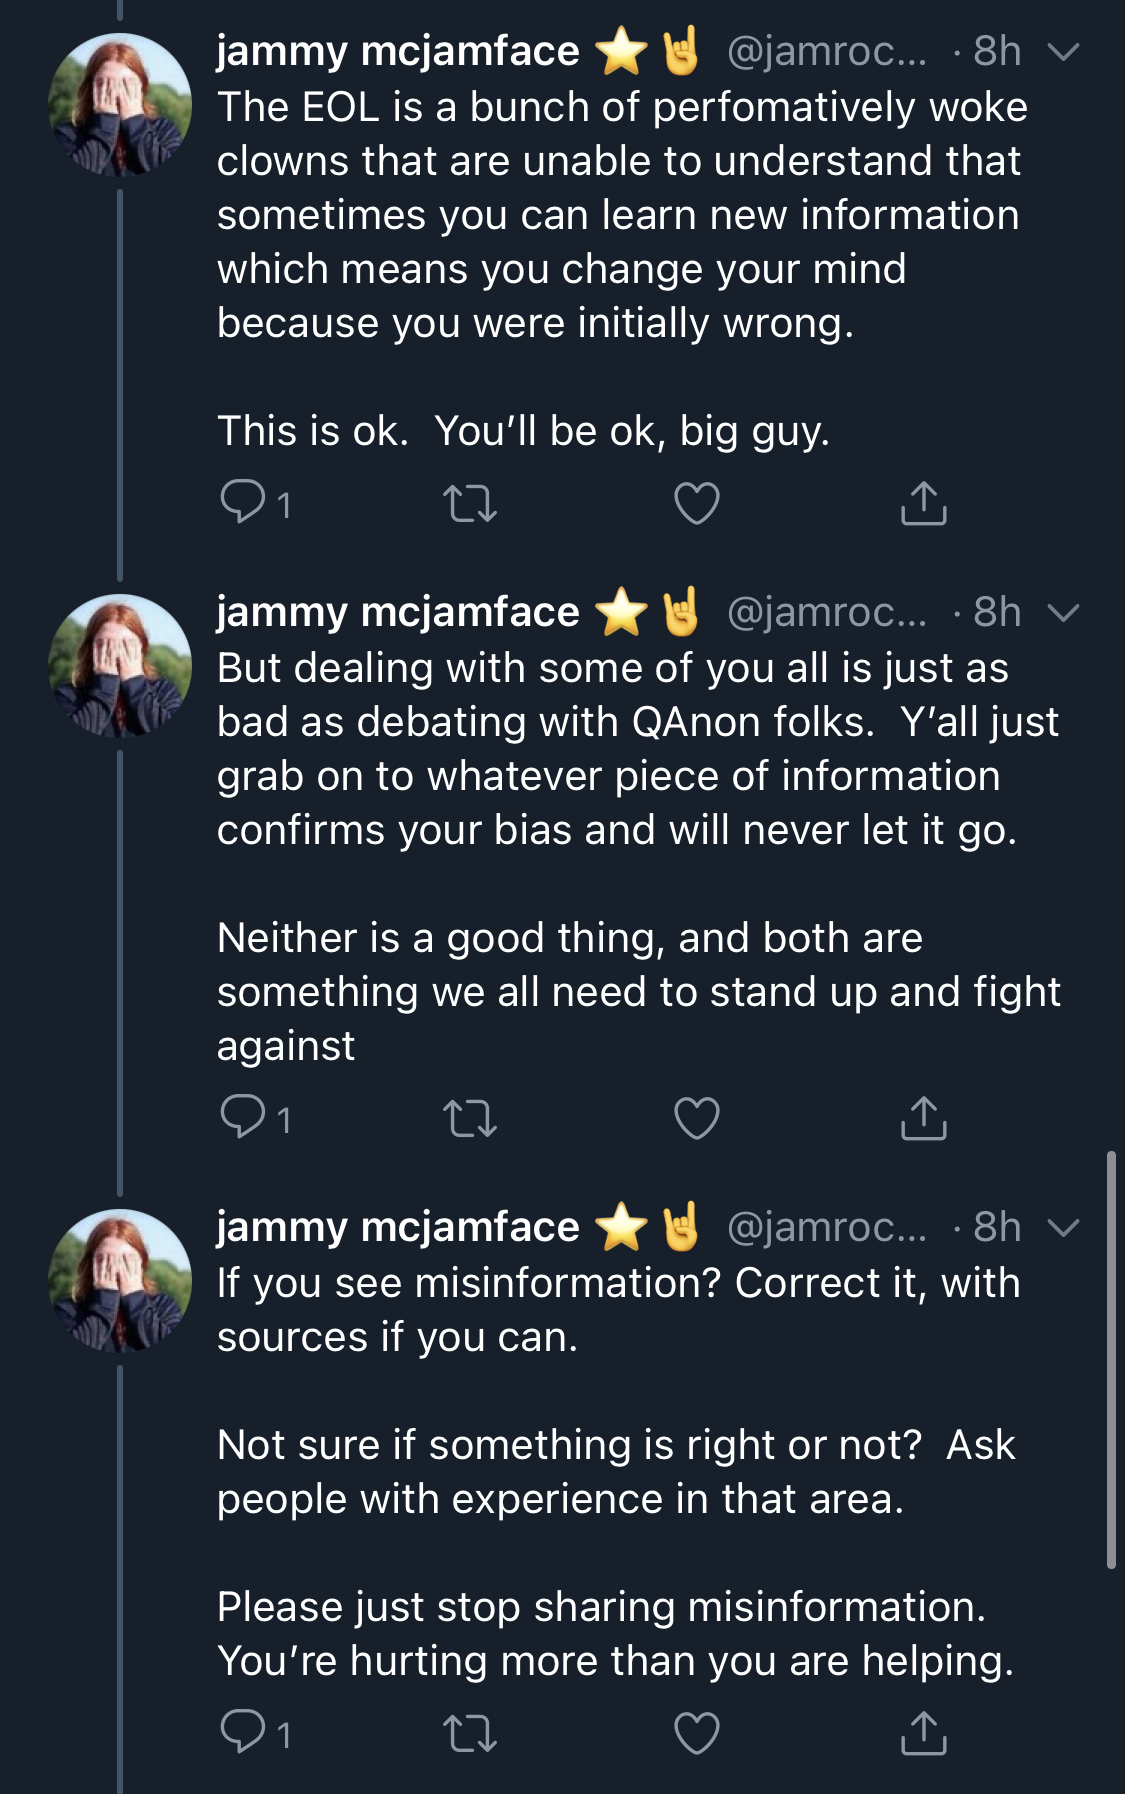The image size is (1125, 1794).
Task: Open options chevron on first tweet
Action: [x=1063, y=52]
